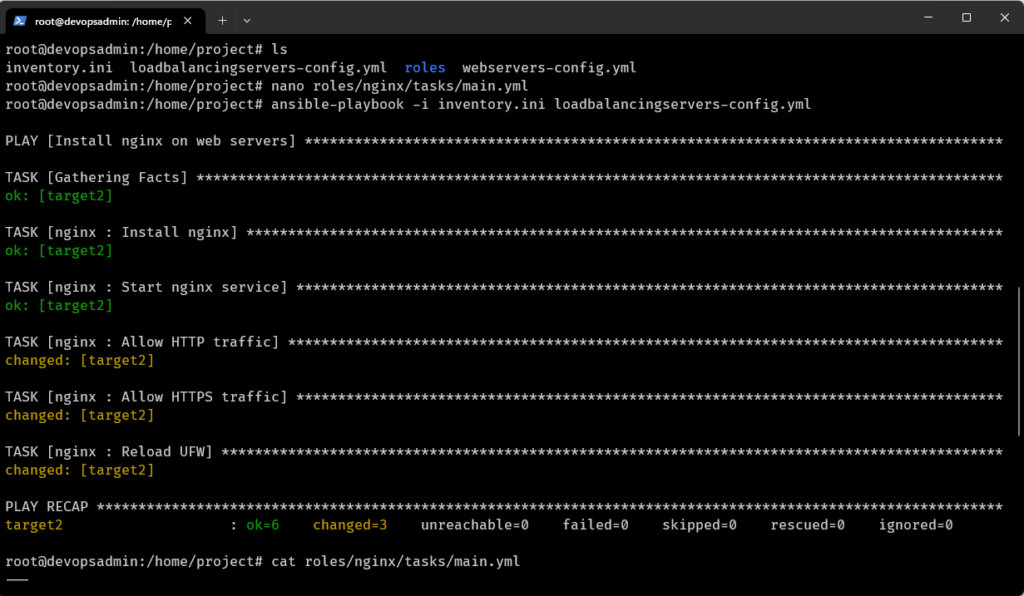Image resolution: width=1024 pixels, height=596 pixels.
Task: Click the green 'ok: [target2]' under Gathering Facts
Action: tap(53, 195)
